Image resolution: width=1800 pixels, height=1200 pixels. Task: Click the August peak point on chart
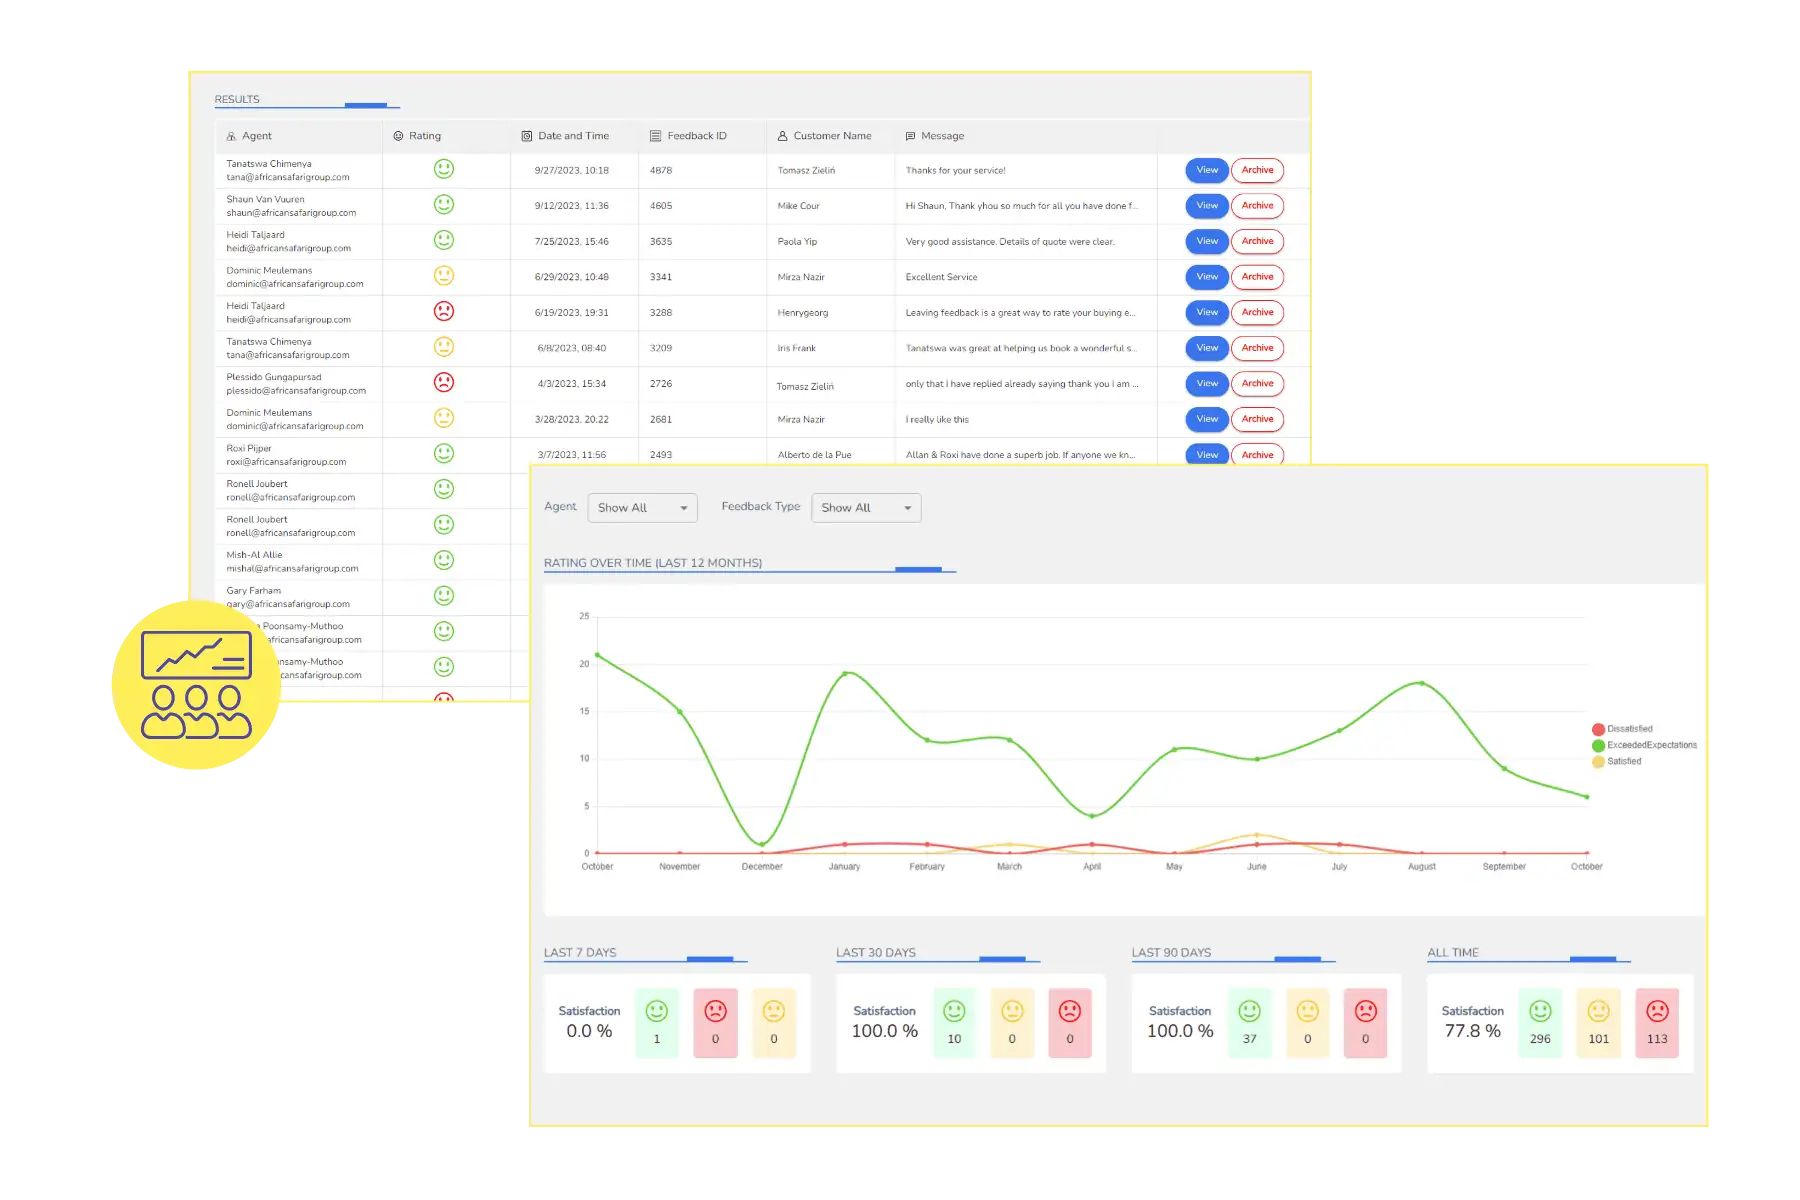[1422, 683]
